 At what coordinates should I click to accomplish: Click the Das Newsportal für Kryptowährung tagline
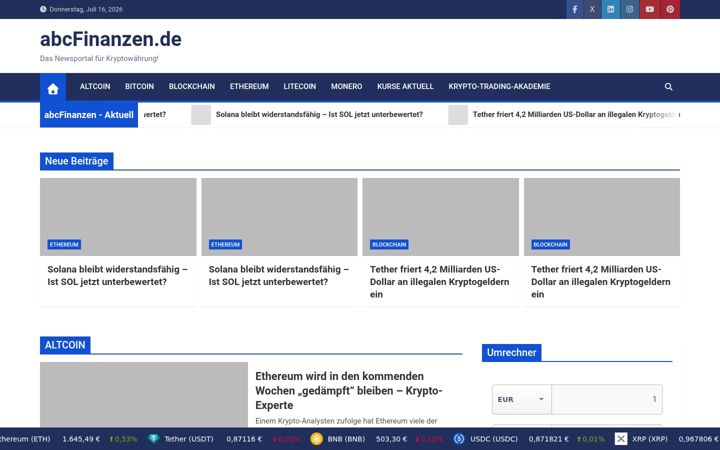[99, 58]
